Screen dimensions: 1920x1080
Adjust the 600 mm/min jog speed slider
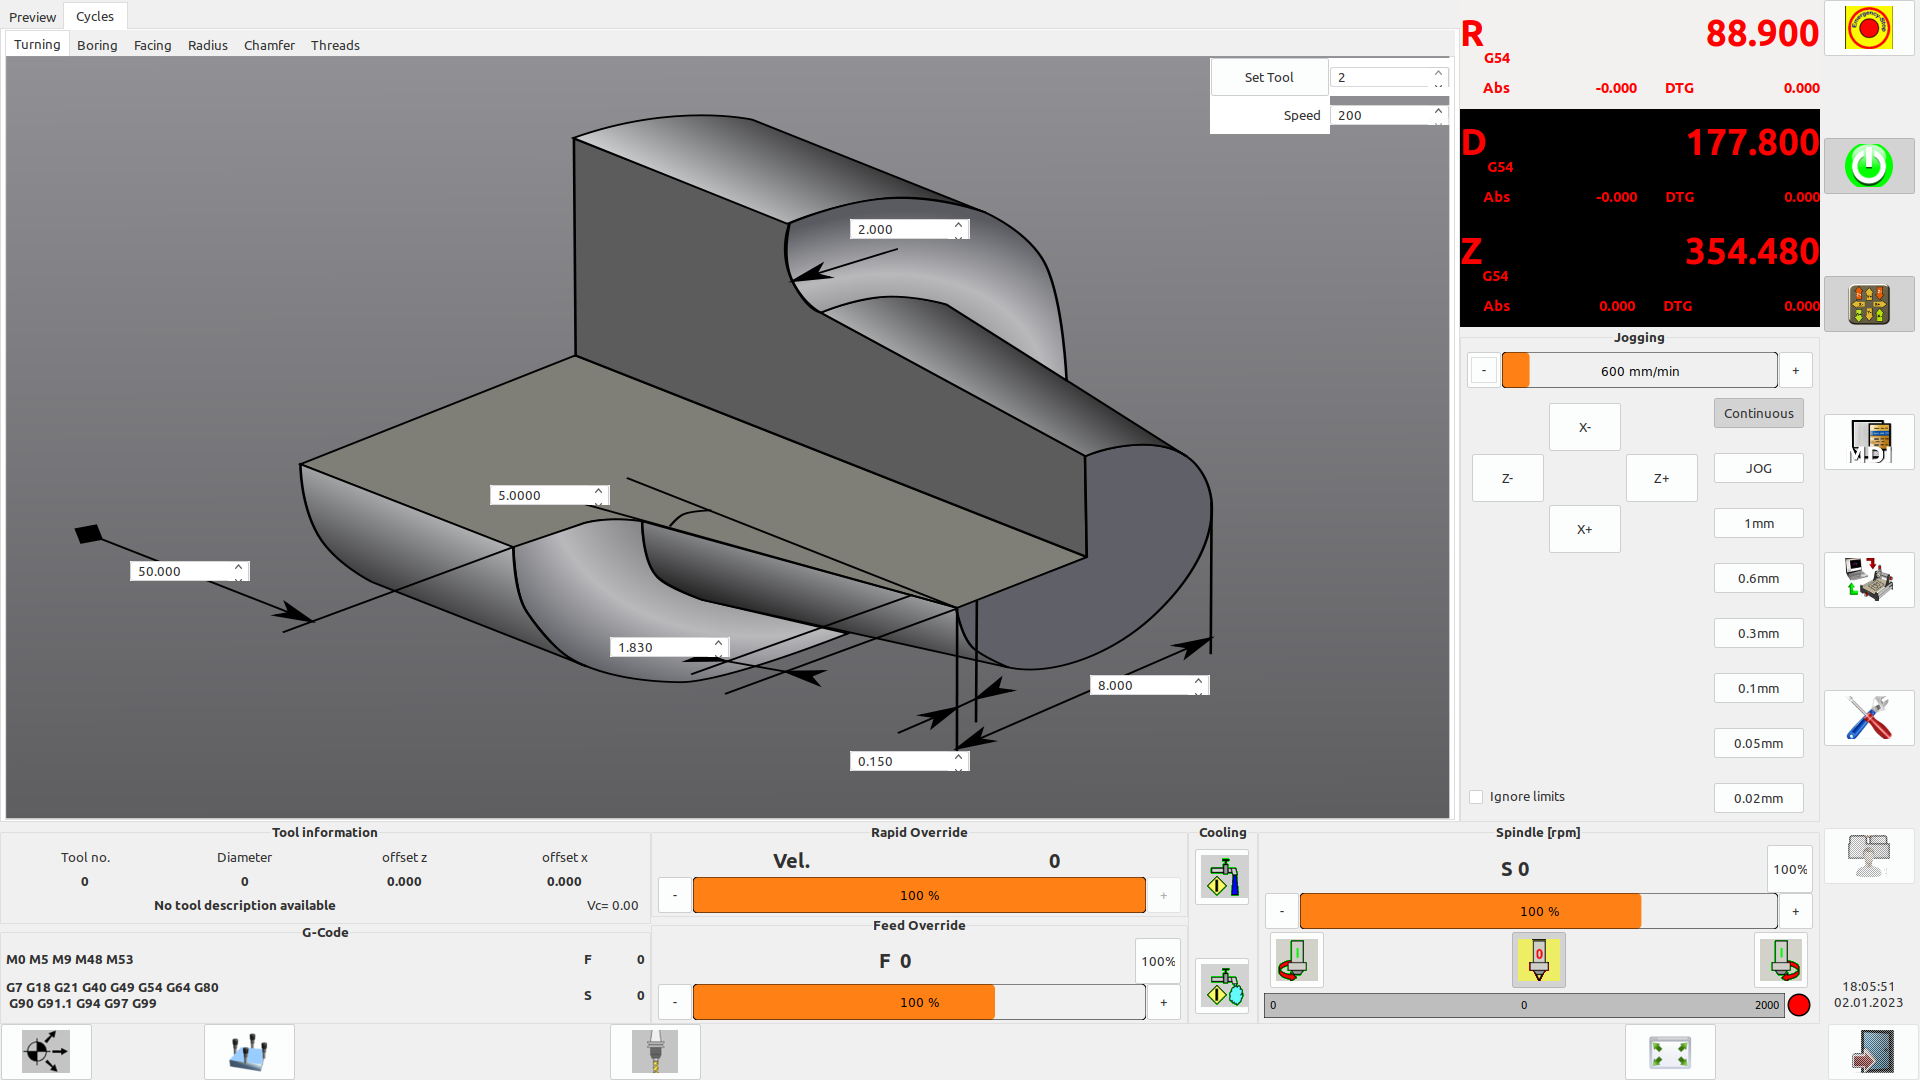click(1640, 371)
